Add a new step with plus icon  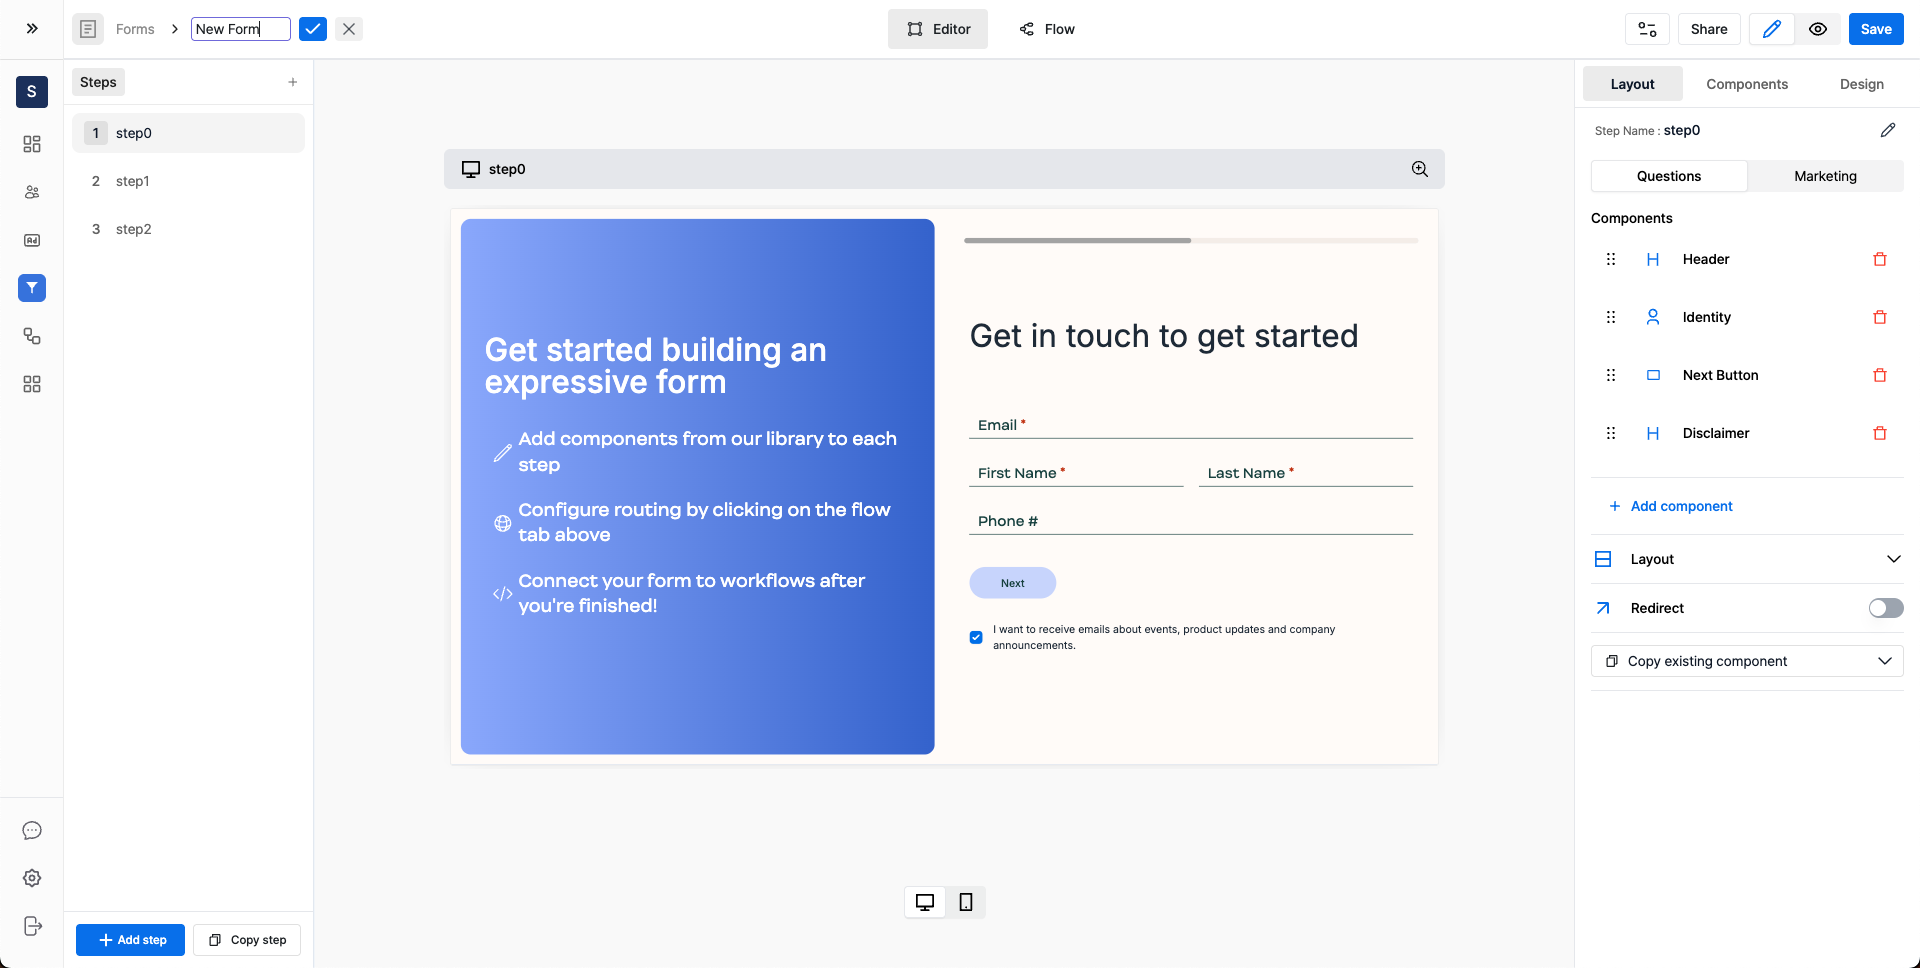click(293, 82)
